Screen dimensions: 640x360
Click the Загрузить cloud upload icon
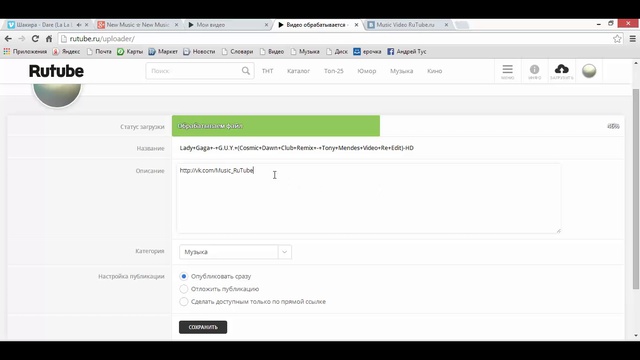tap(562, 71)
